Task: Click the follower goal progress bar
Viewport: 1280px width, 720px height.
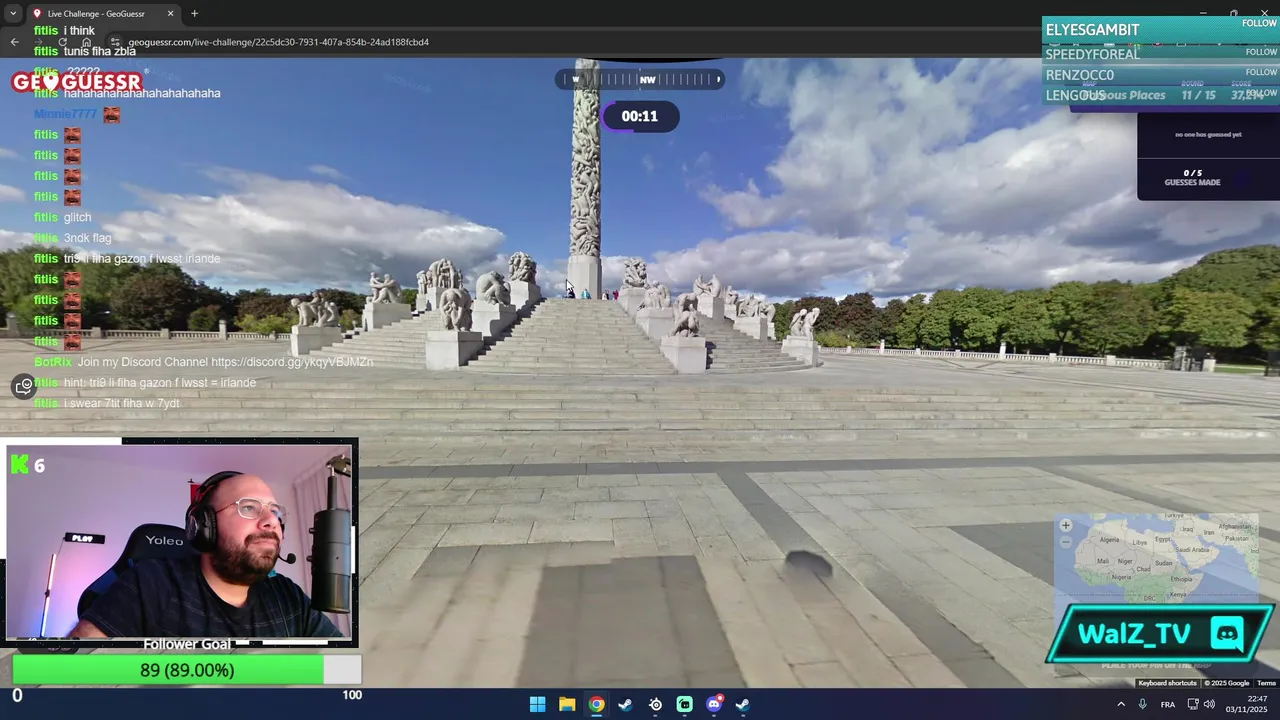Action: (x=187, y=670)
